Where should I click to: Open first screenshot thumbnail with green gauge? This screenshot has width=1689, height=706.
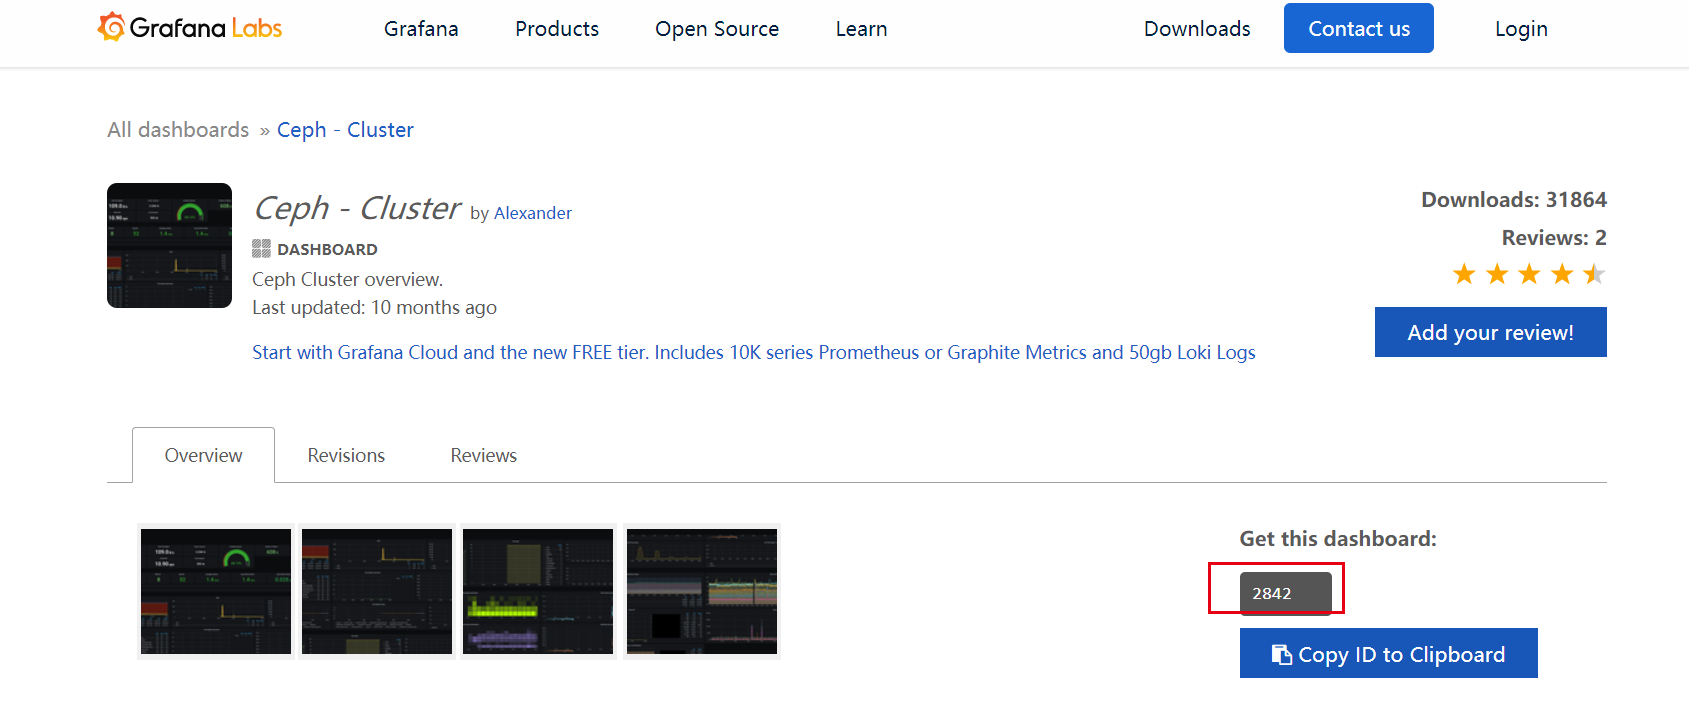[x=216, y=591]
